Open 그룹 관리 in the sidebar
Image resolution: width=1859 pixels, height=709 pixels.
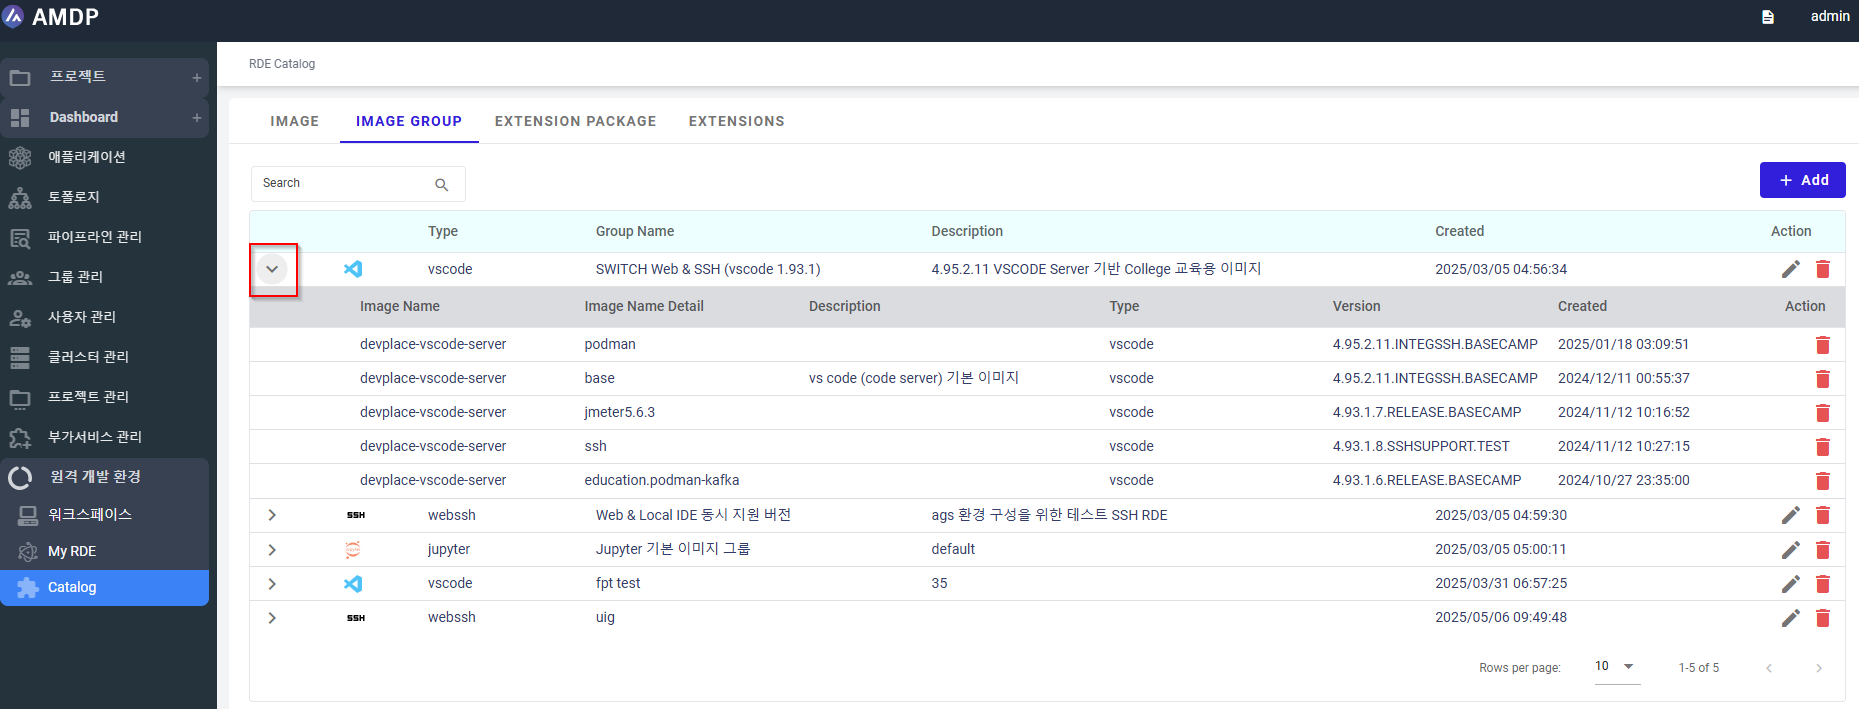coord(104,277)
